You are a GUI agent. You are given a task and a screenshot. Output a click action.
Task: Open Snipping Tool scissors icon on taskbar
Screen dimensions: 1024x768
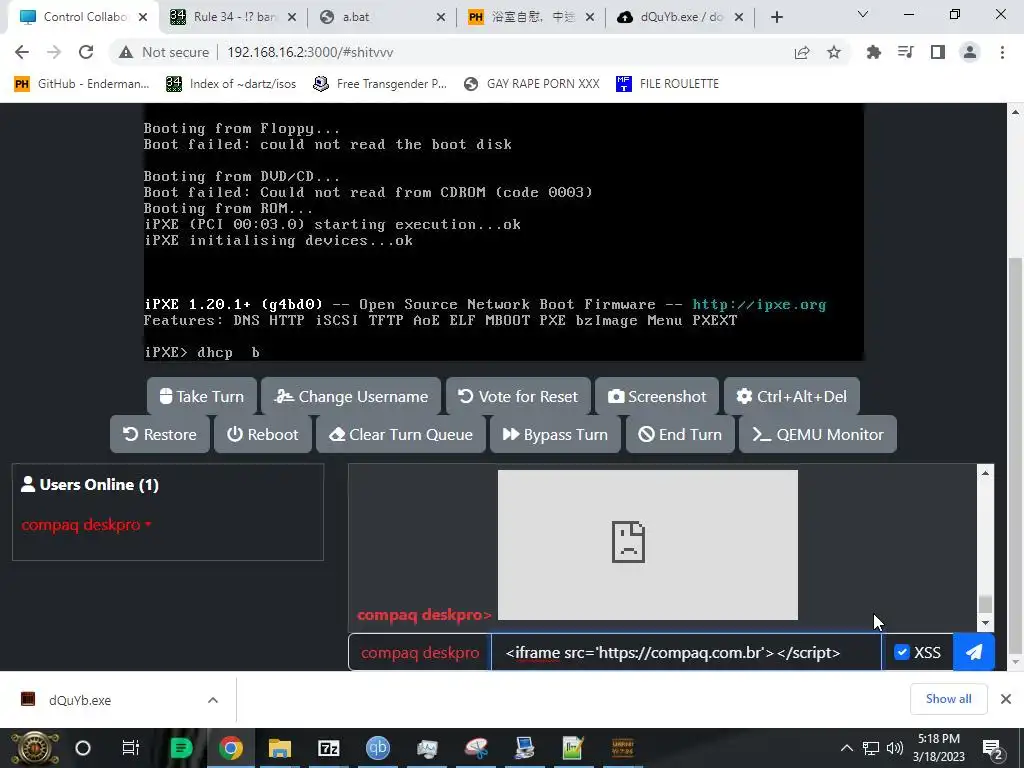click(x=476, y=748)
